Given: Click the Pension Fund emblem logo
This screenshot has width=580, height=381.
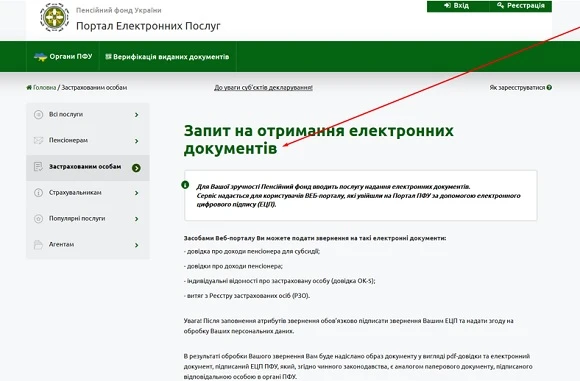Looking at the screenshot, I should click(x=54, y=17).
